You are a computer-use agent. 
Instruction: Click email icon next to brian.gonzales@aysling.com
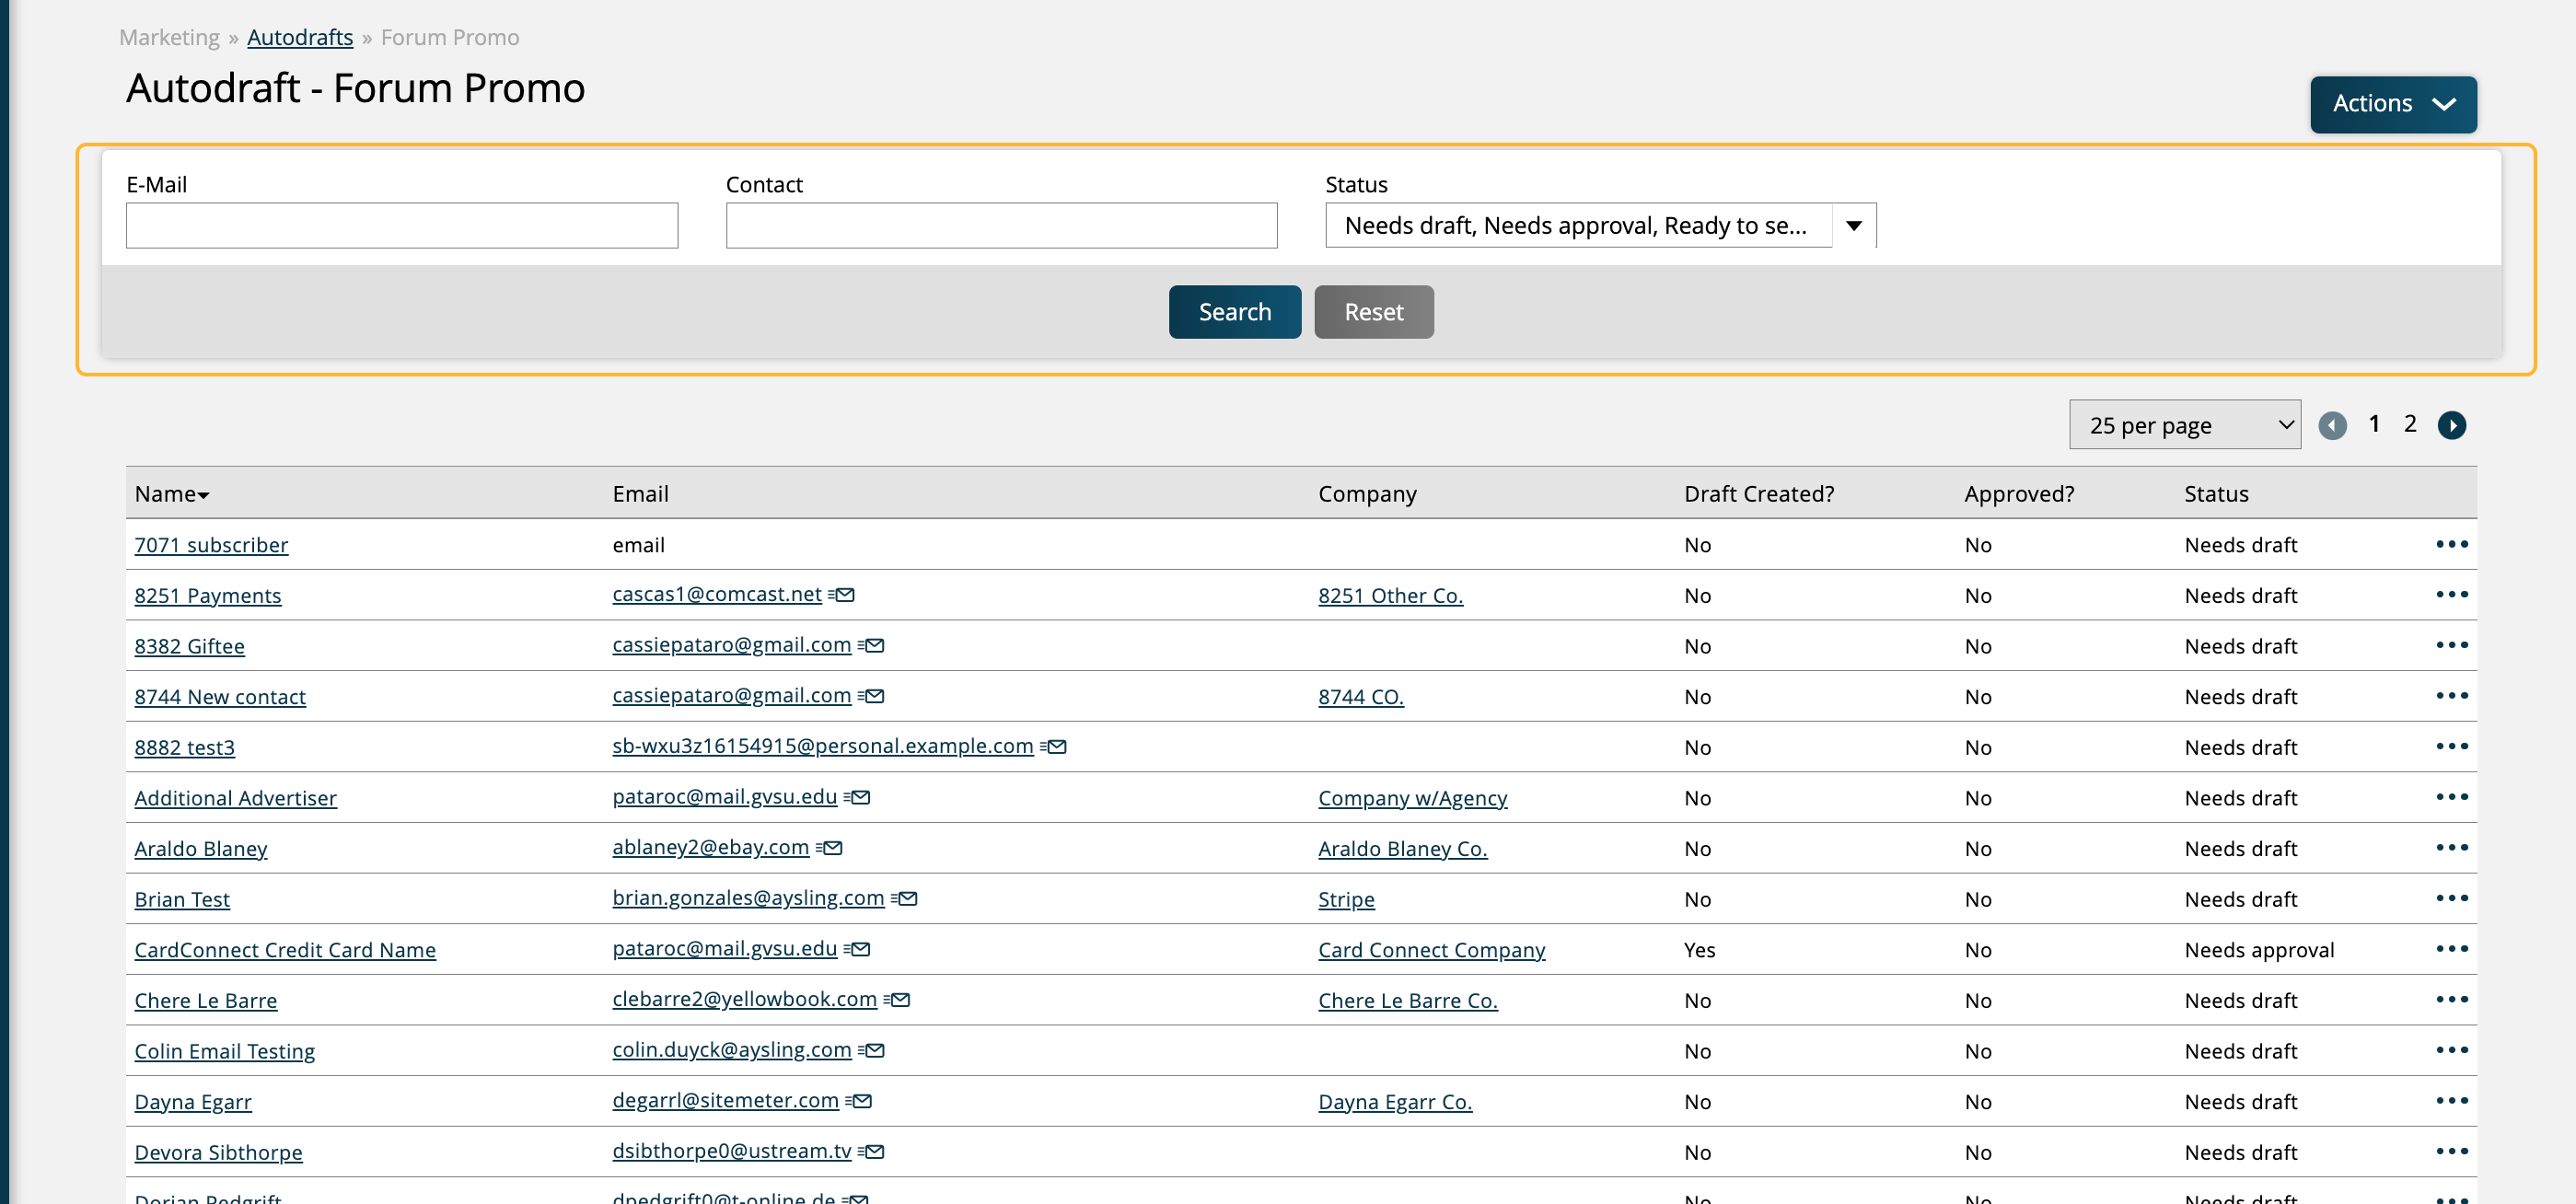(905, 899)
